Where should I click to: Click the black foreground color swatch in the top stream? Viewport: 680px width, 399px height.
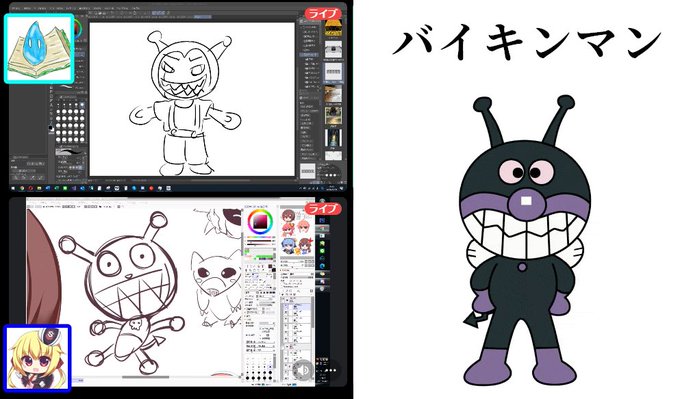point(50,128)
